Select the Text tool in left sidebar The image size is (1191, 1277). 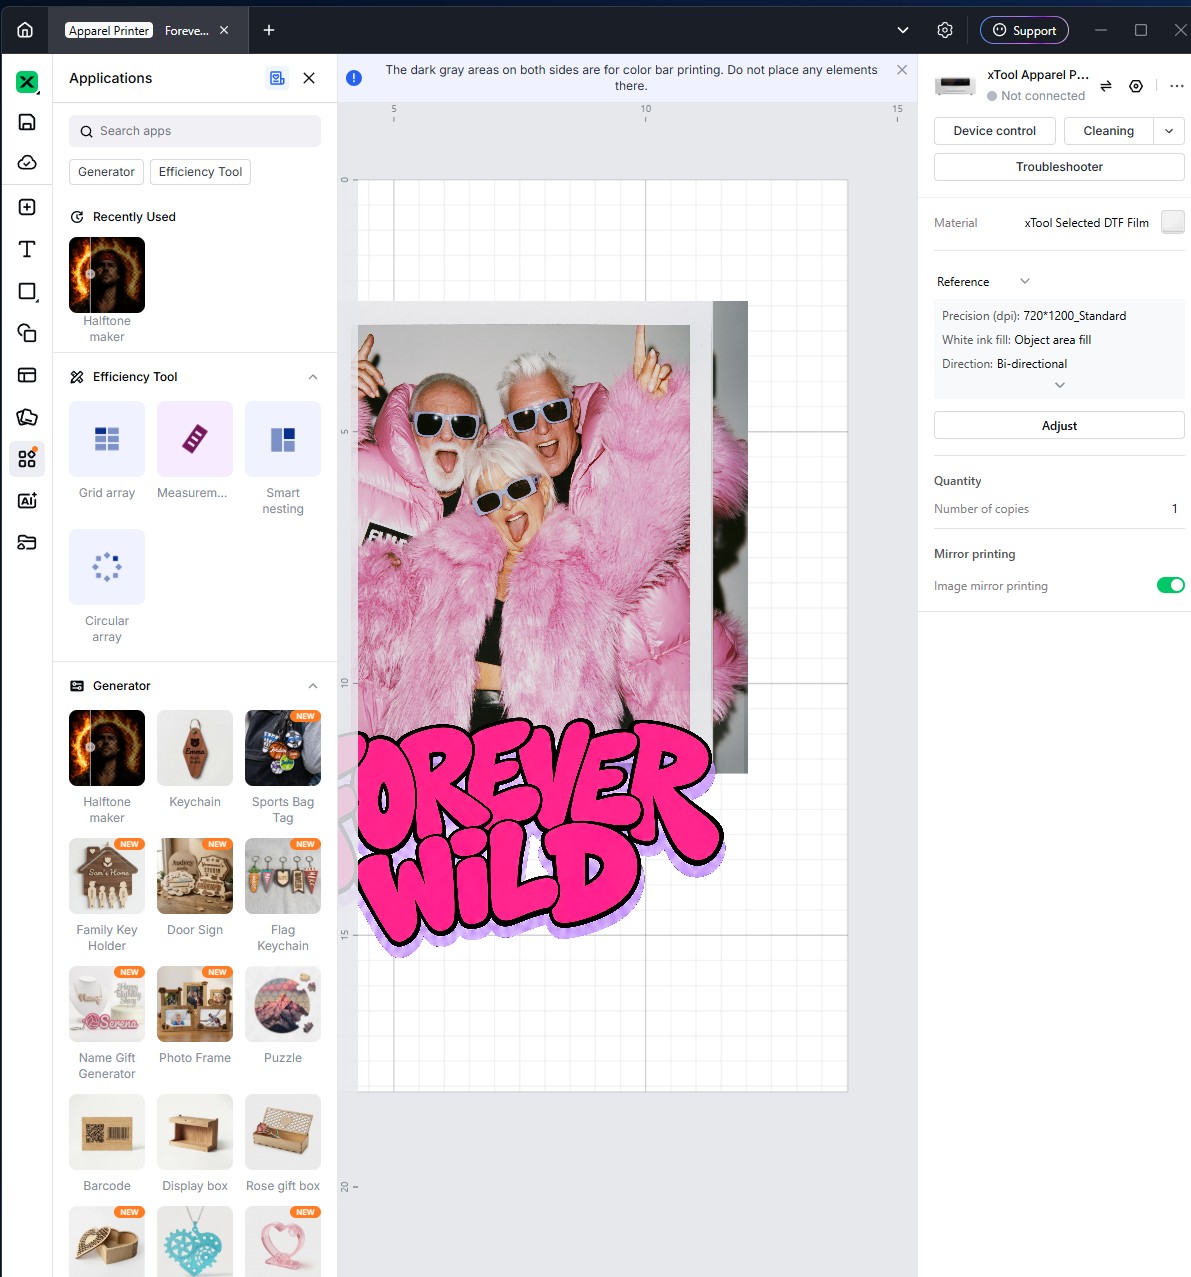pyautogui.click(x=27, y=249)
